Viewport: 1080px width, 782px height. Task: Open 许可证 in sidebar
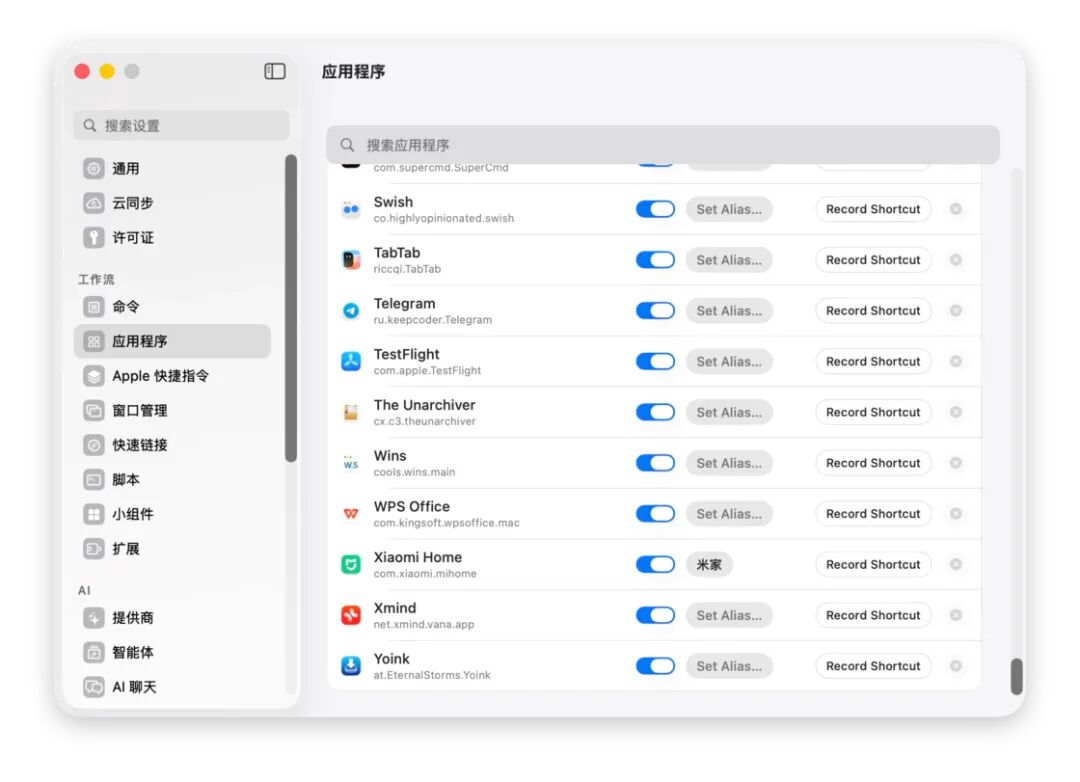172,237
